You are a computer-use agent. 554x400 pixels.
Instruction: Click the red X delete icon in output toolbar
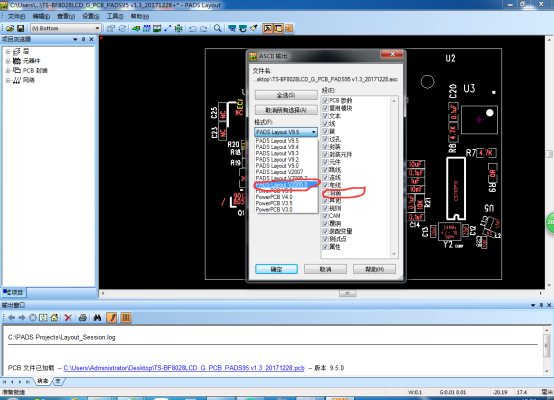pos(68,317)
